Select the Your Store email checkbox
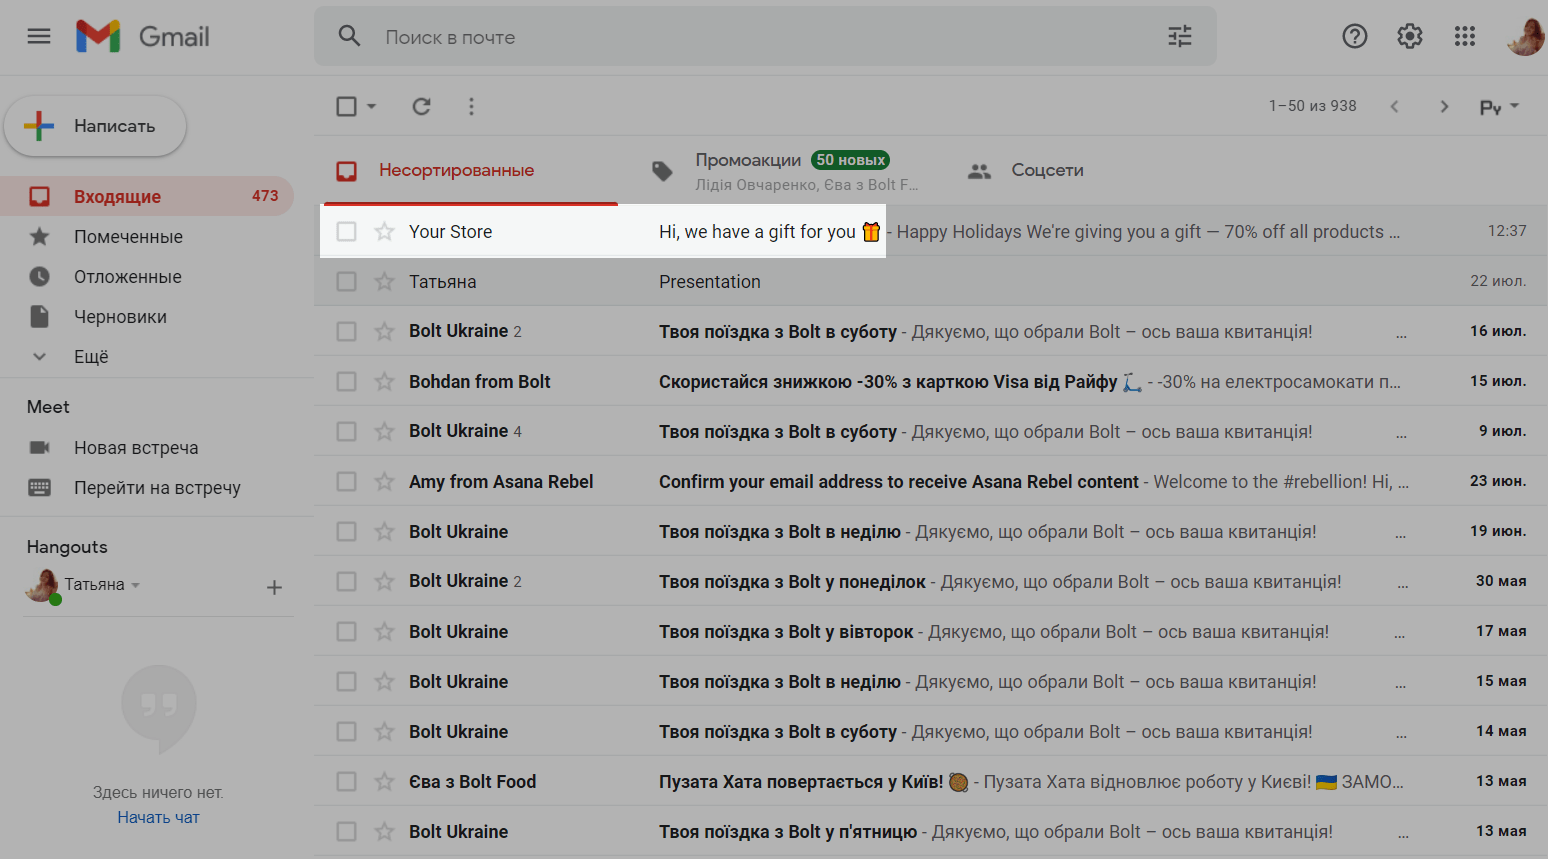 (346, 232)
